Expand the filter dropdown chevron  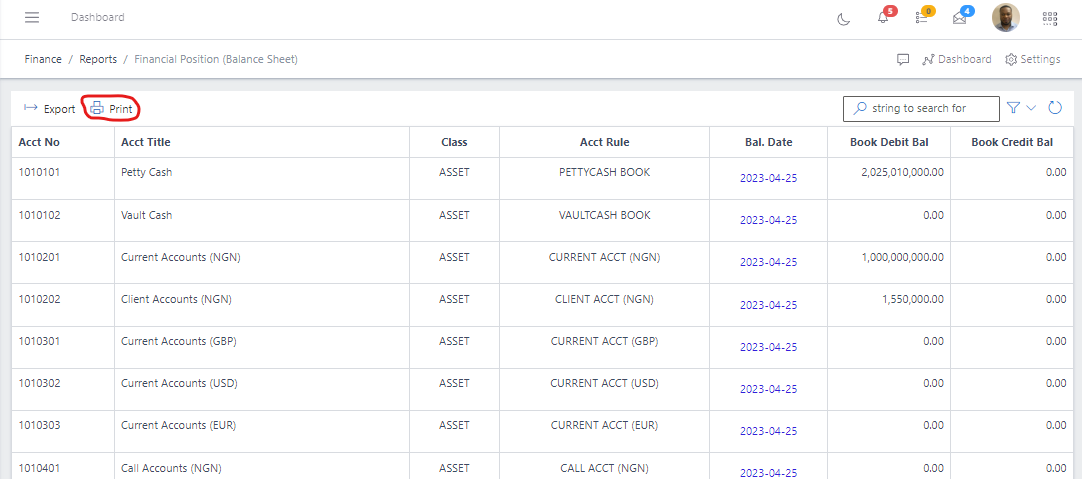1031,108
